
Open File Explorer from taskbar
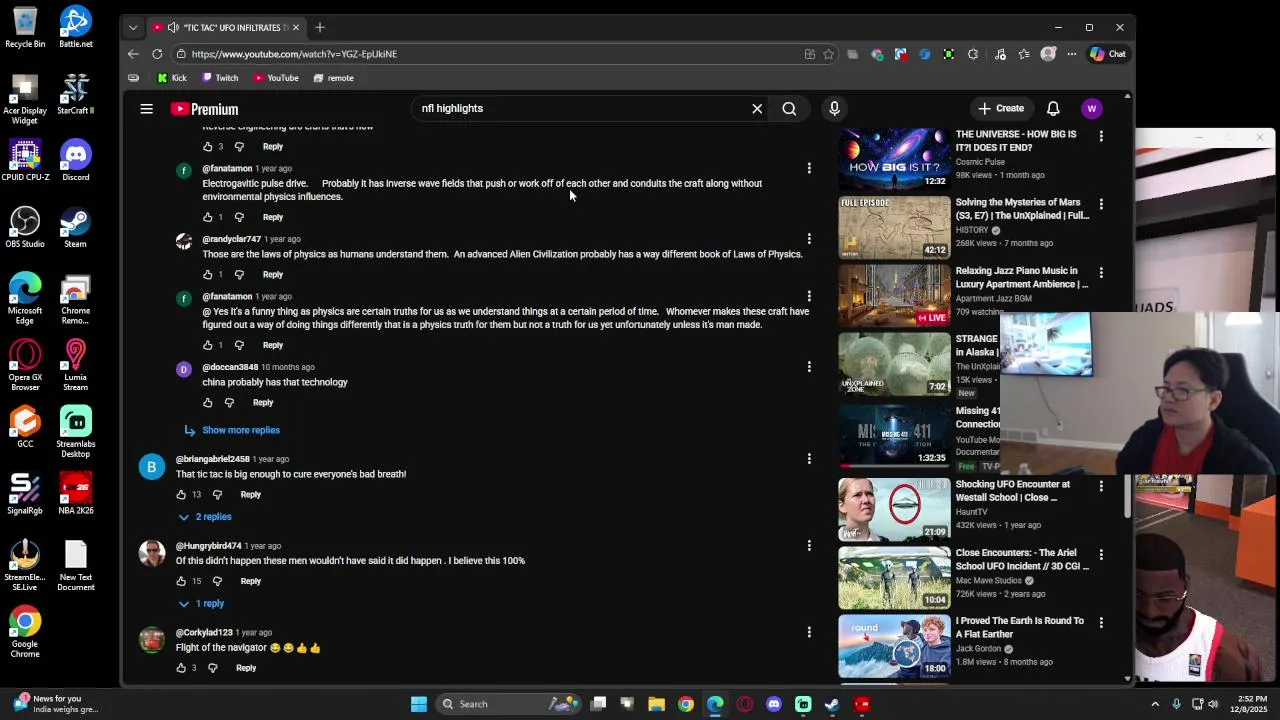click(656, 704)
